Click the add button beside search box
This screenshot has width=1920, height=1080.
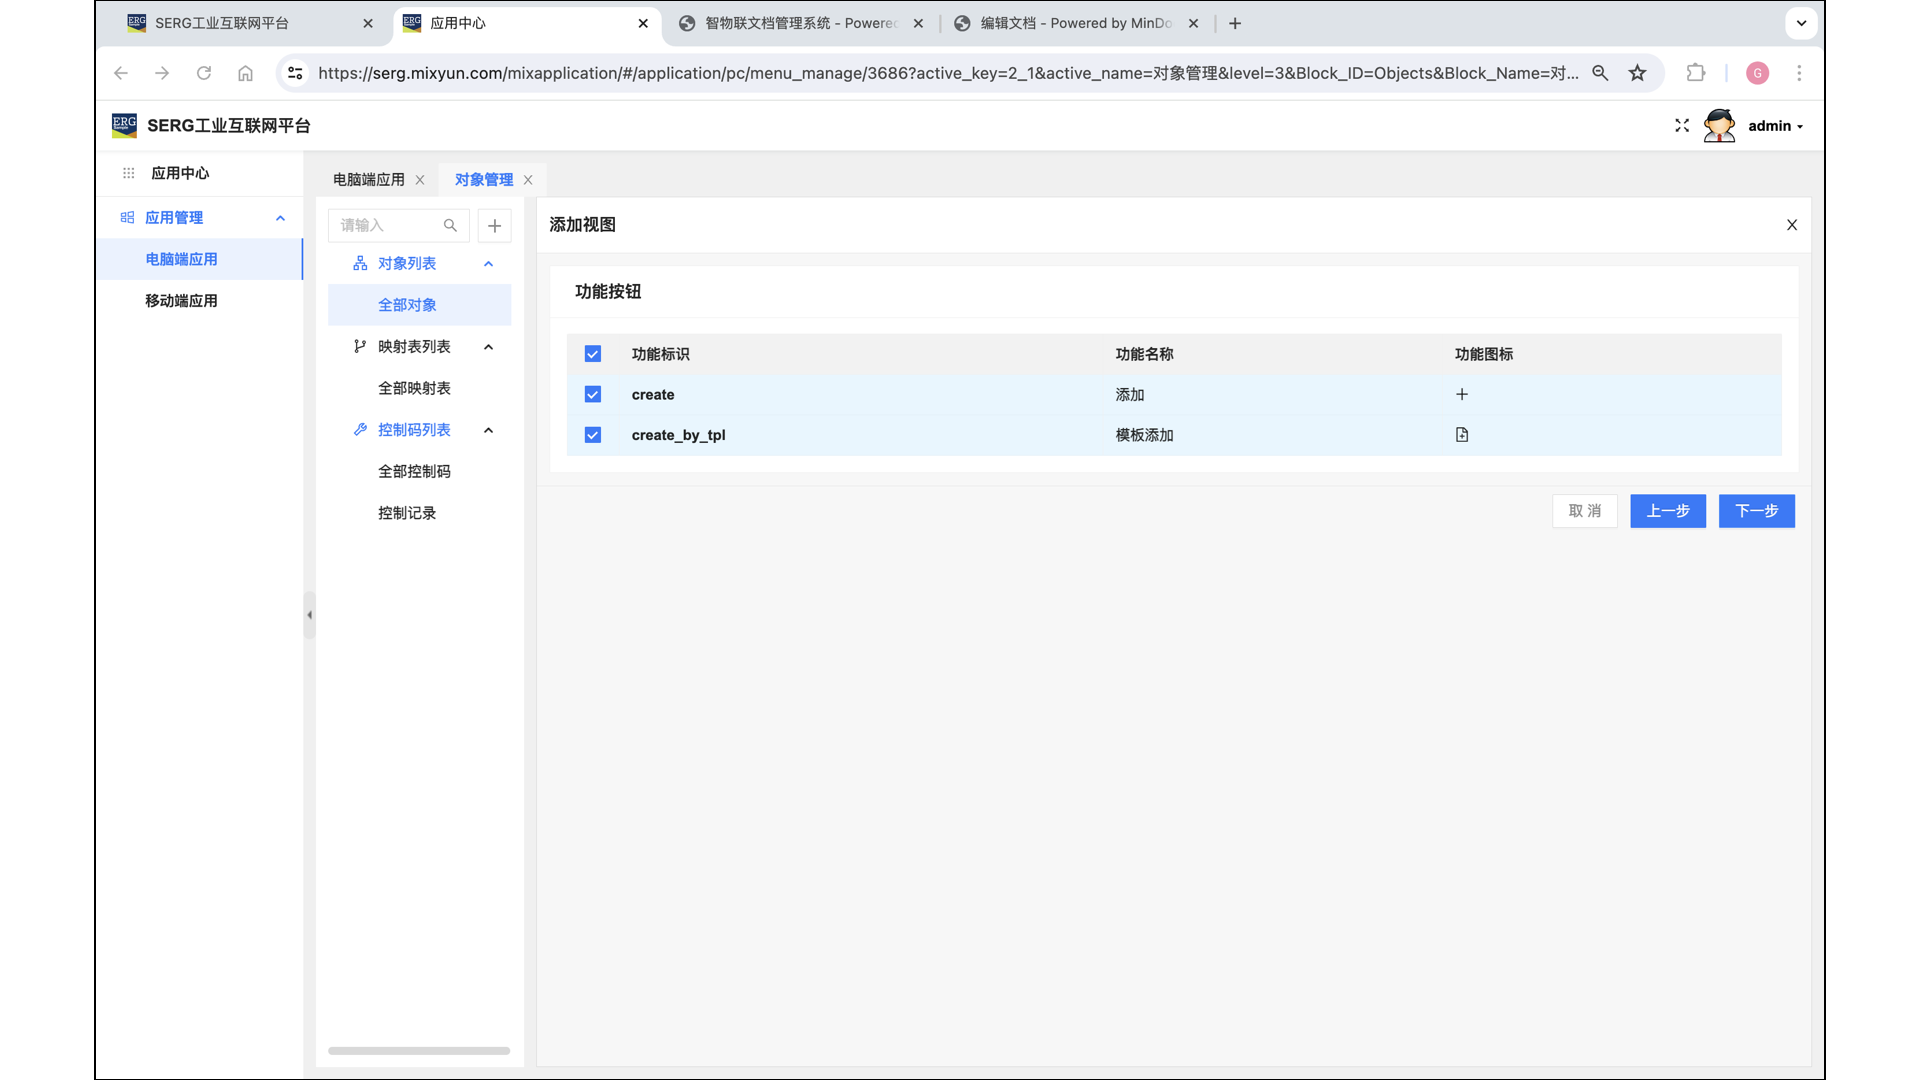(x=494, y=226)
